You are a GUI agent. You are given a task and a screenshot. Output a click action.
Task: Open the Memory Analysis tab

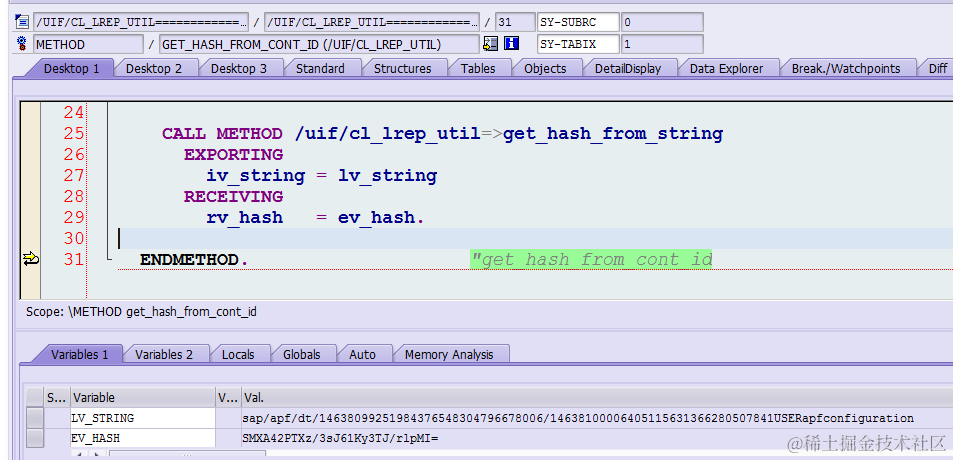[449, 354]
